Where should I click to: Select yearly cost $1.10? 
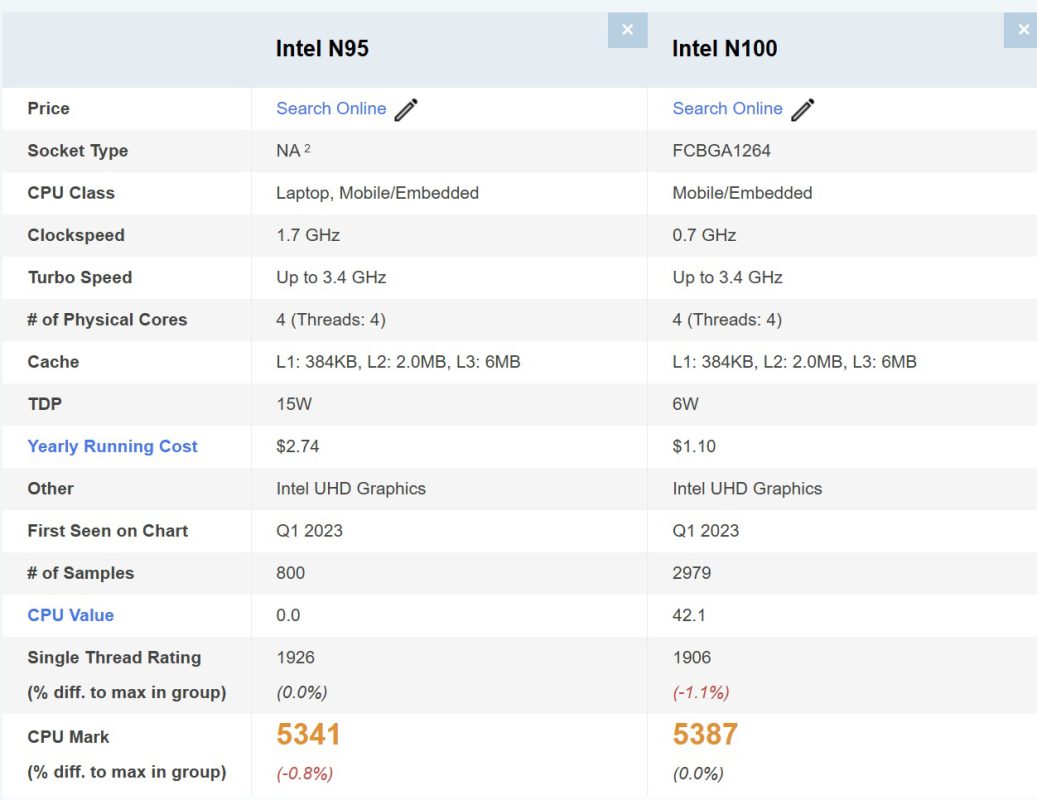(694, 446)
